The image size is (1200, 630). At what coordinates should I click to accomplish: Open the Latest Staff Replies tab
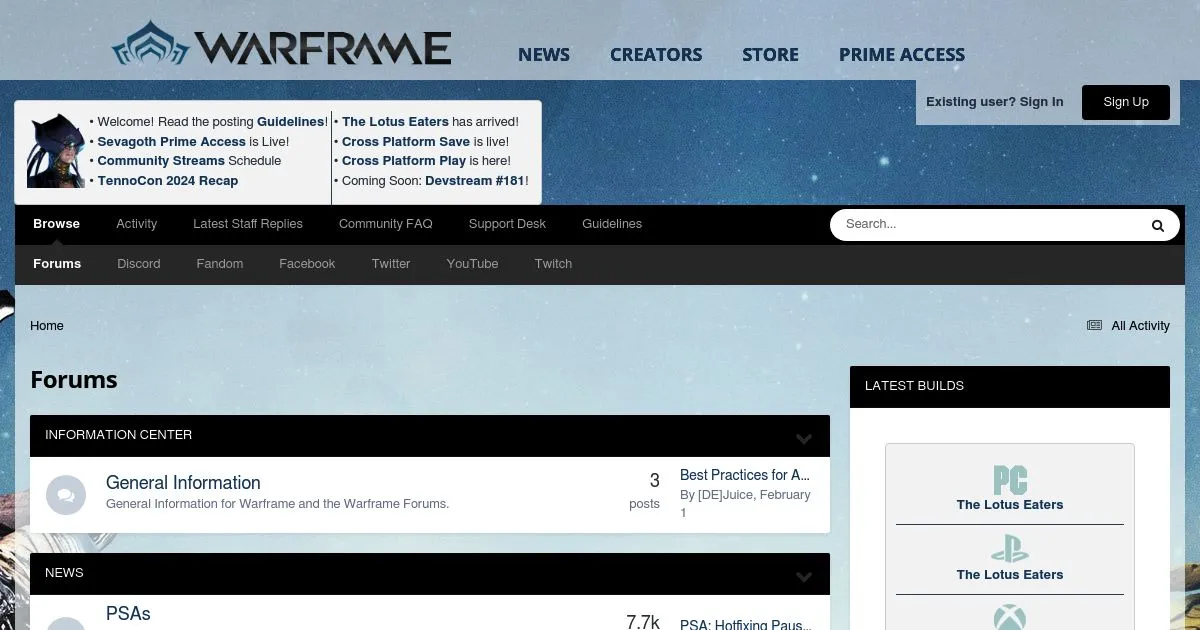pos(248,224)
